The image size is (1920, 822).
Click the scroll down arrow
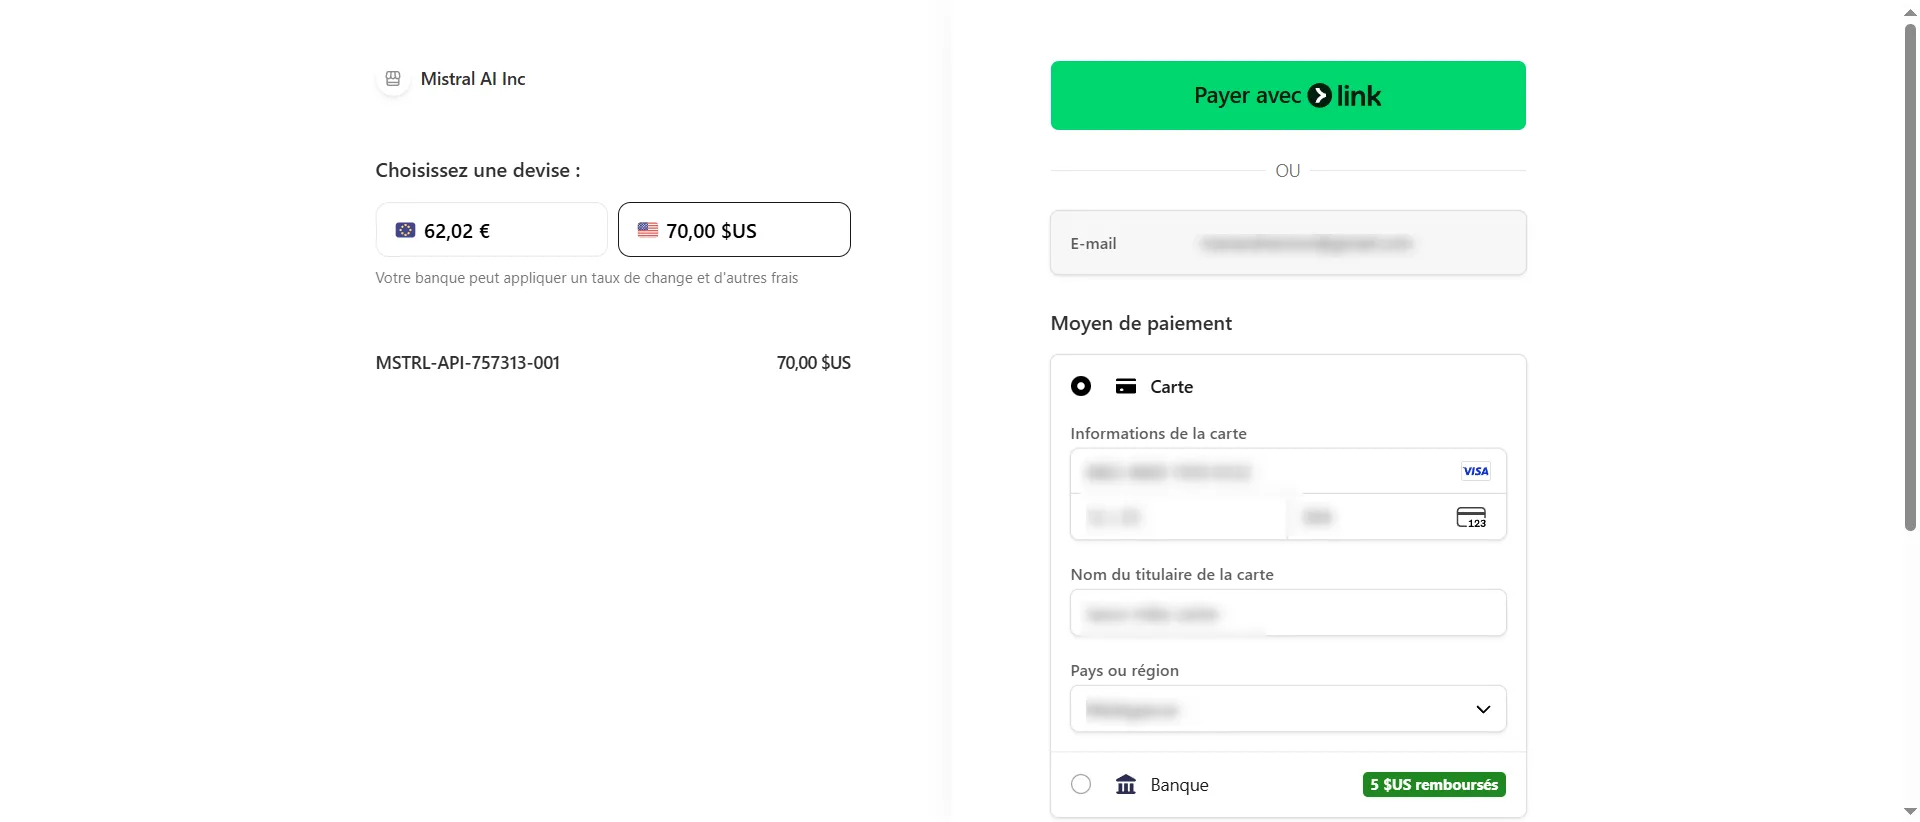[1909, 811]
